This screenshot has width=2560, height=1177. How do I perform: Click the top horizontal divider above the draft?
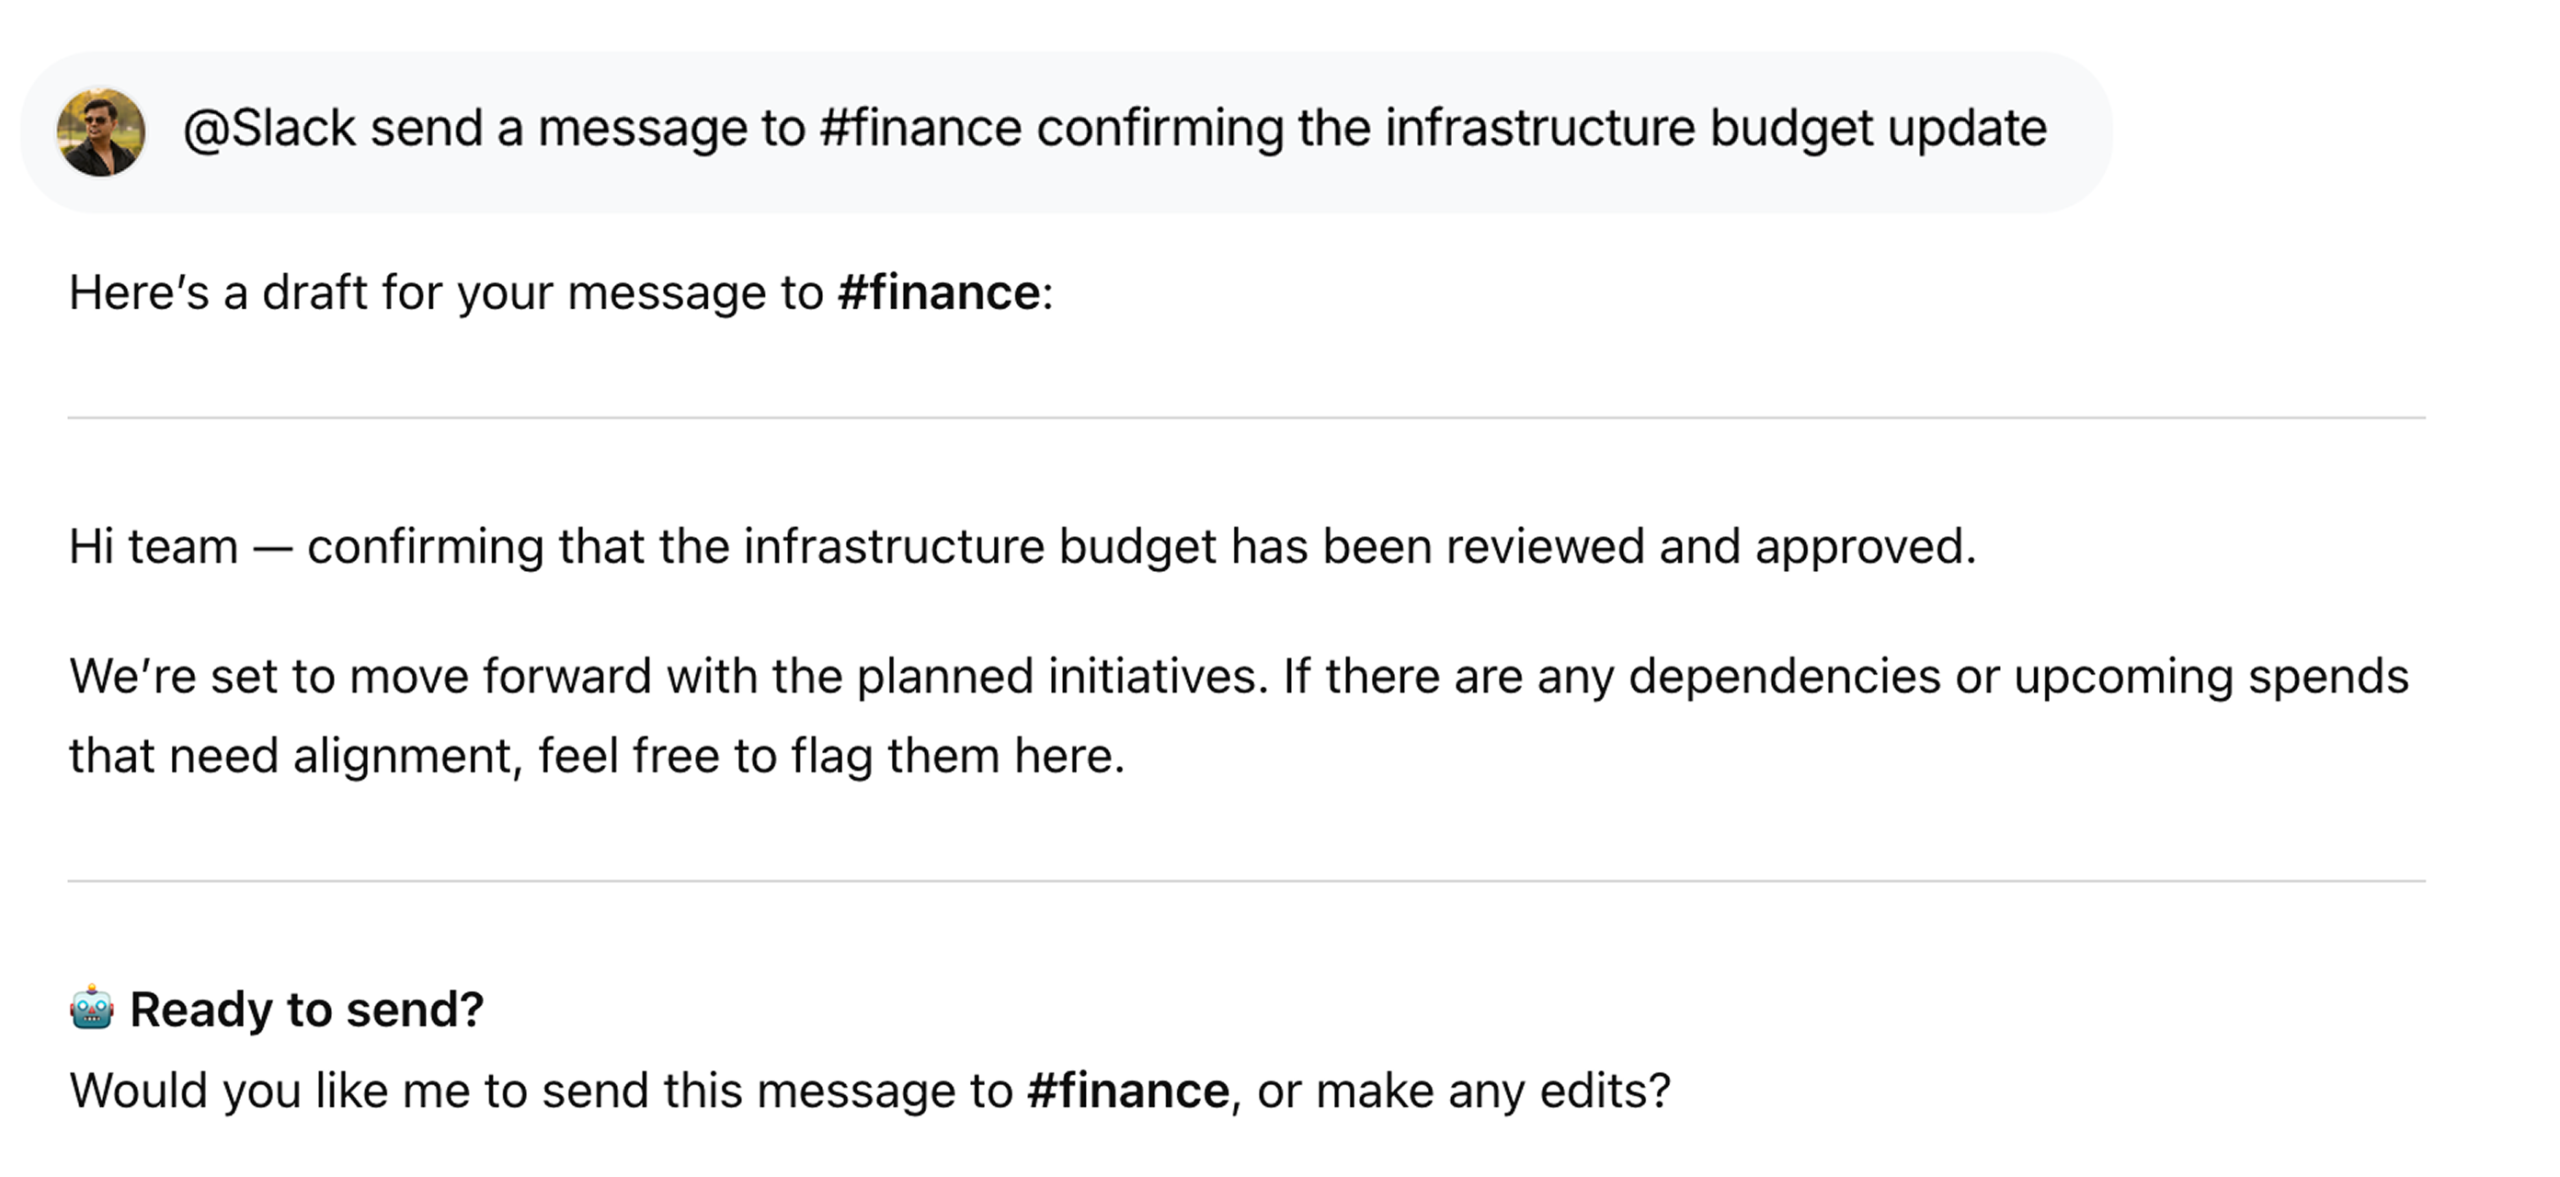pyautogui.click(x=1246, y=418)
